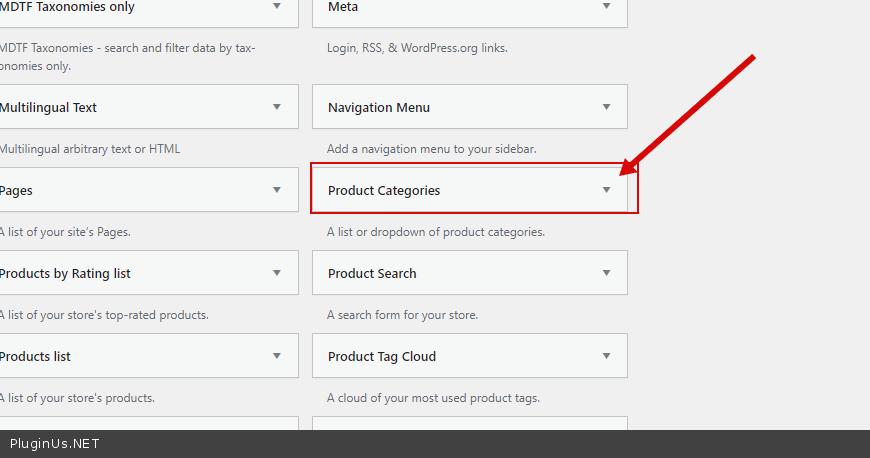This screenshot has width=870, height=458.
Task: Expand the Multilingual Text widget arrow
Action: [x=277, y=107]
